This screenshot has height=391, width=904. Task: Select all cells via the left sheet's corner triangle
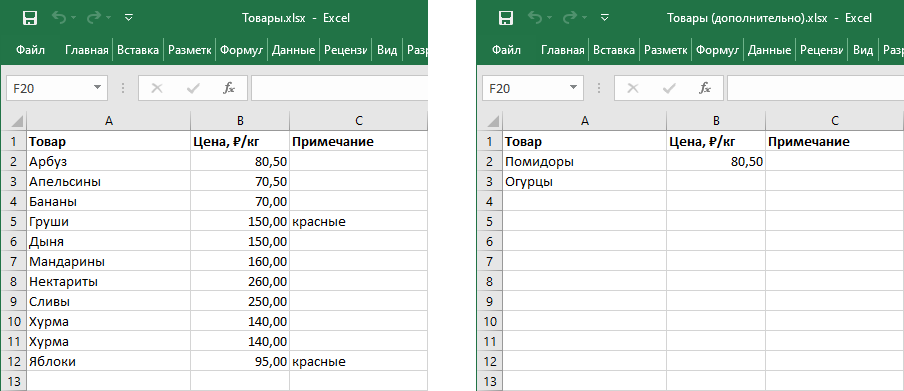click(17, 122)
